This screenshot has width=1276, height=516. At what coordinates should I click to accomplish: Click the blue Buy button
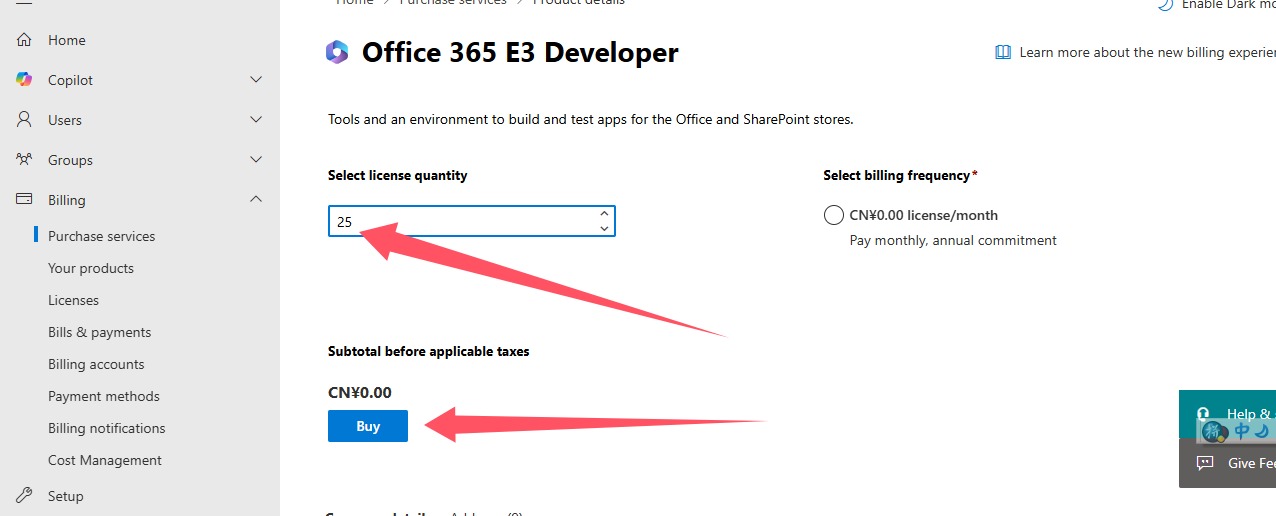point(368,426)
